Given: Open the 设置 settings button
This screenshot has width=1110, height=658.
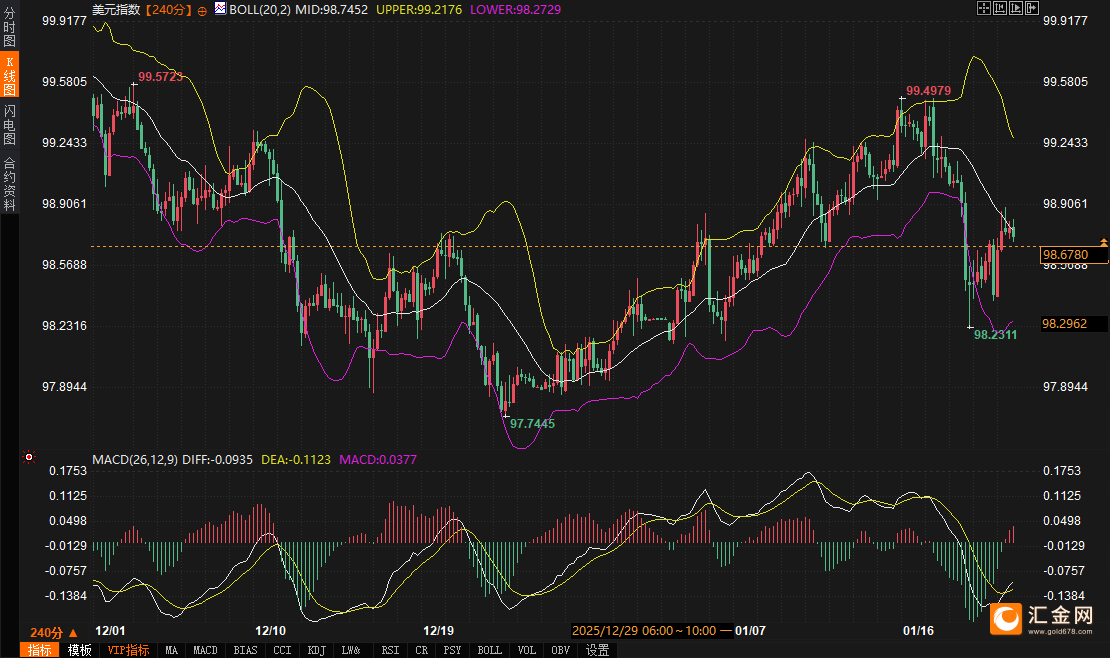Looking at the screenshot, I should (597, 650).
